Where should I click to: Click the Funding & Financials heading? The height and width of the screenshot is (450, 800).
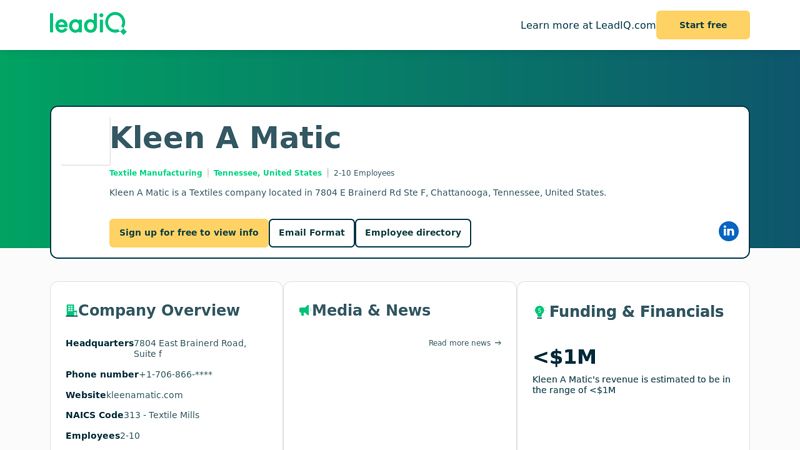tap(636, 311)
